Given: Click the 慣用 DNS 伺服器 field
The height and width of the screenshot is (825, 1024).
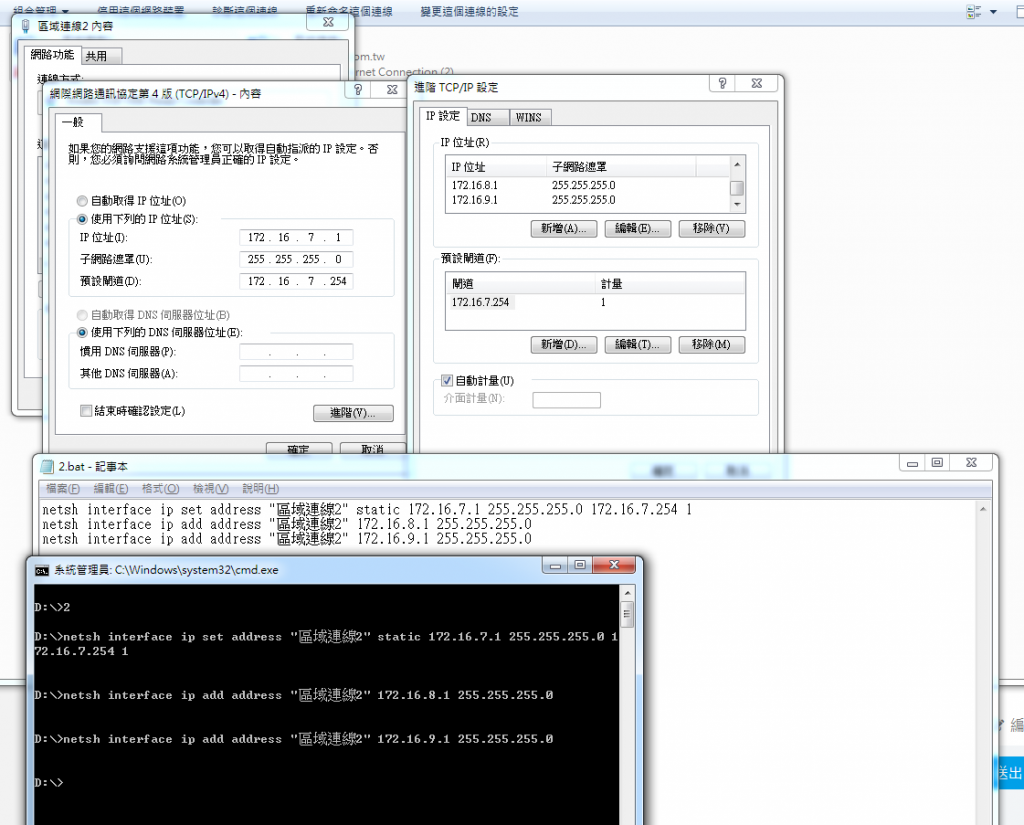Looking at the screenshot, I should [296, 352].
